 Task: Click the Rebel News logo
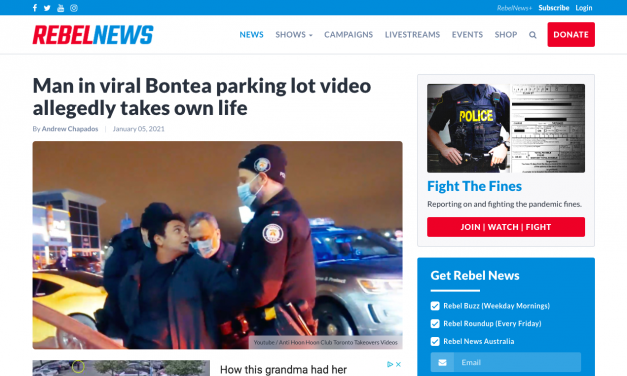(x=93, y=35)
